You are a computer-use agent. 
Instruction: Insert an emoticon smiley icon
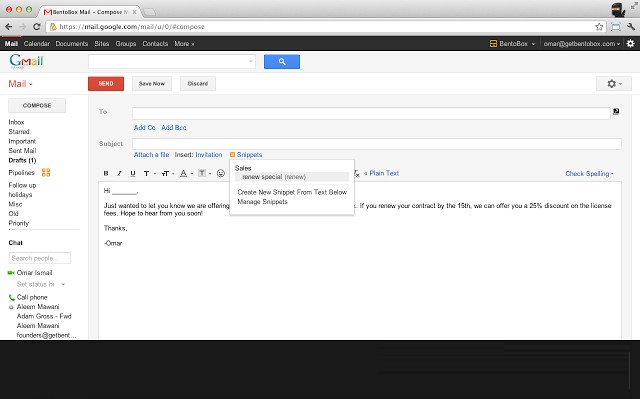pos(220,173)
